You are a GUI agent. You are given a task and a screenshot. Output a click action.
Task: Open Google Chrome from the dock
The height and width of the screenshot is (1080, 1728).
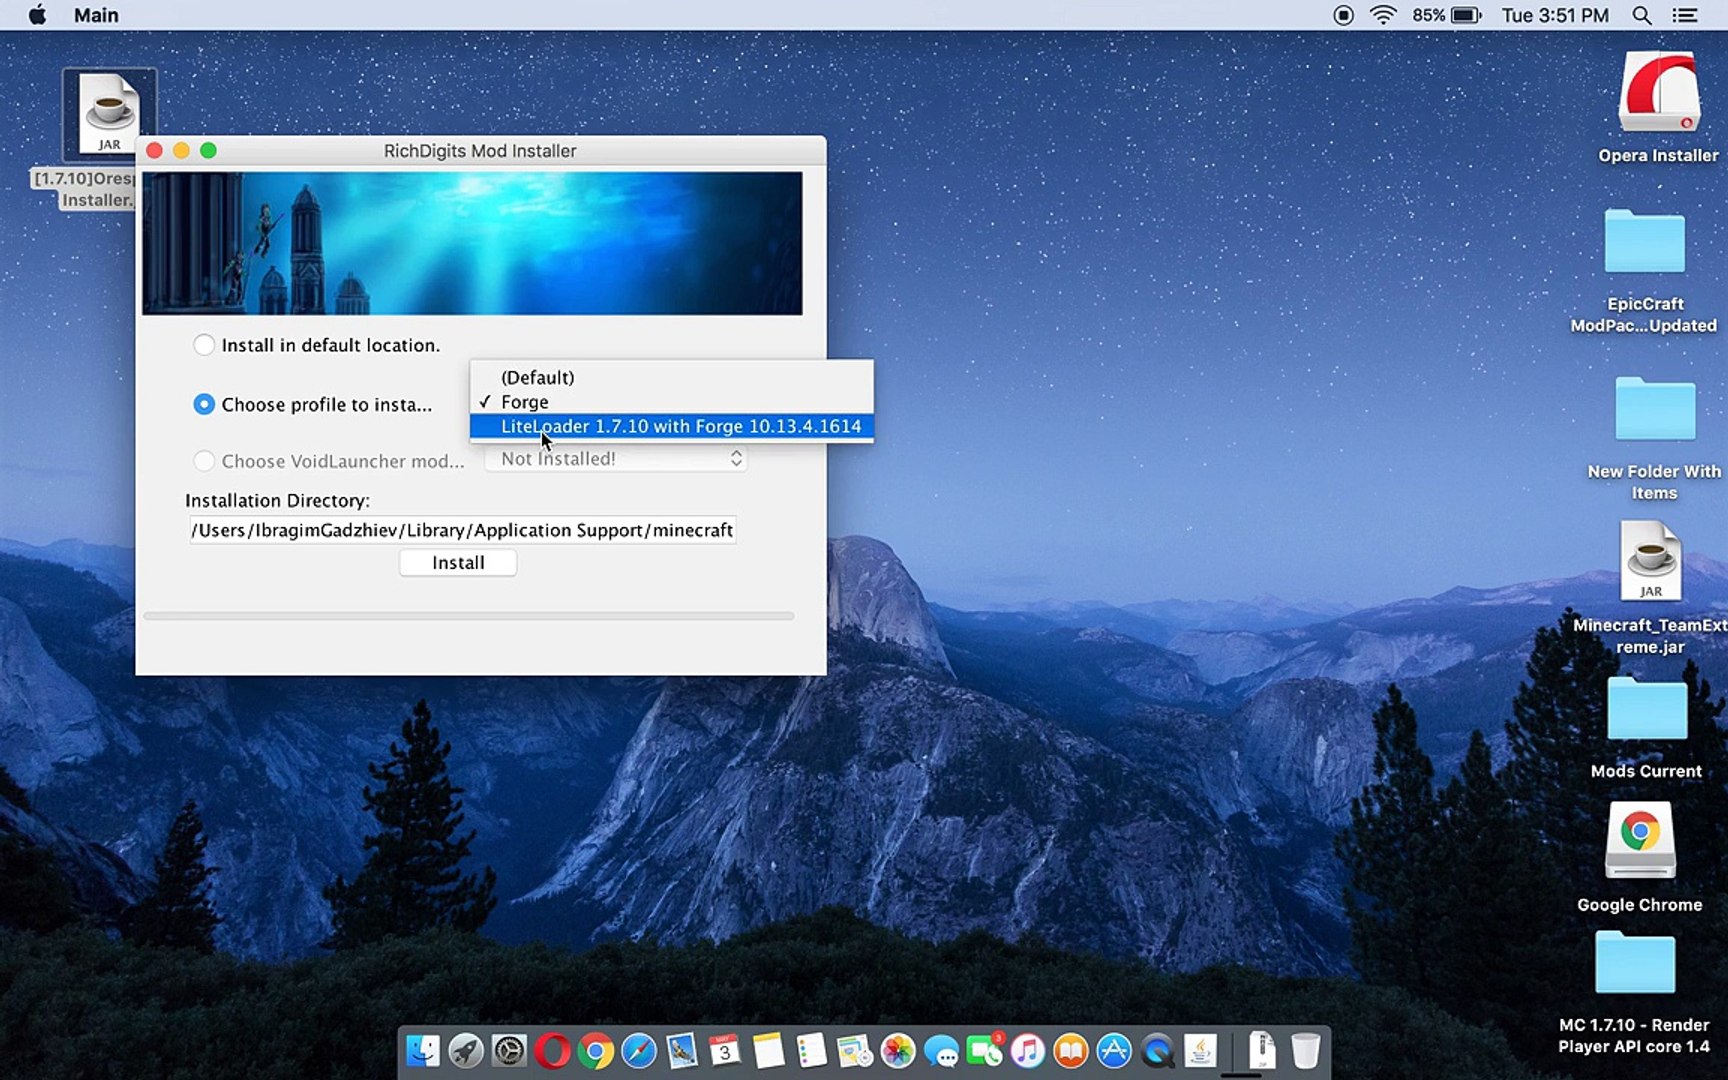click(595, 1051)
